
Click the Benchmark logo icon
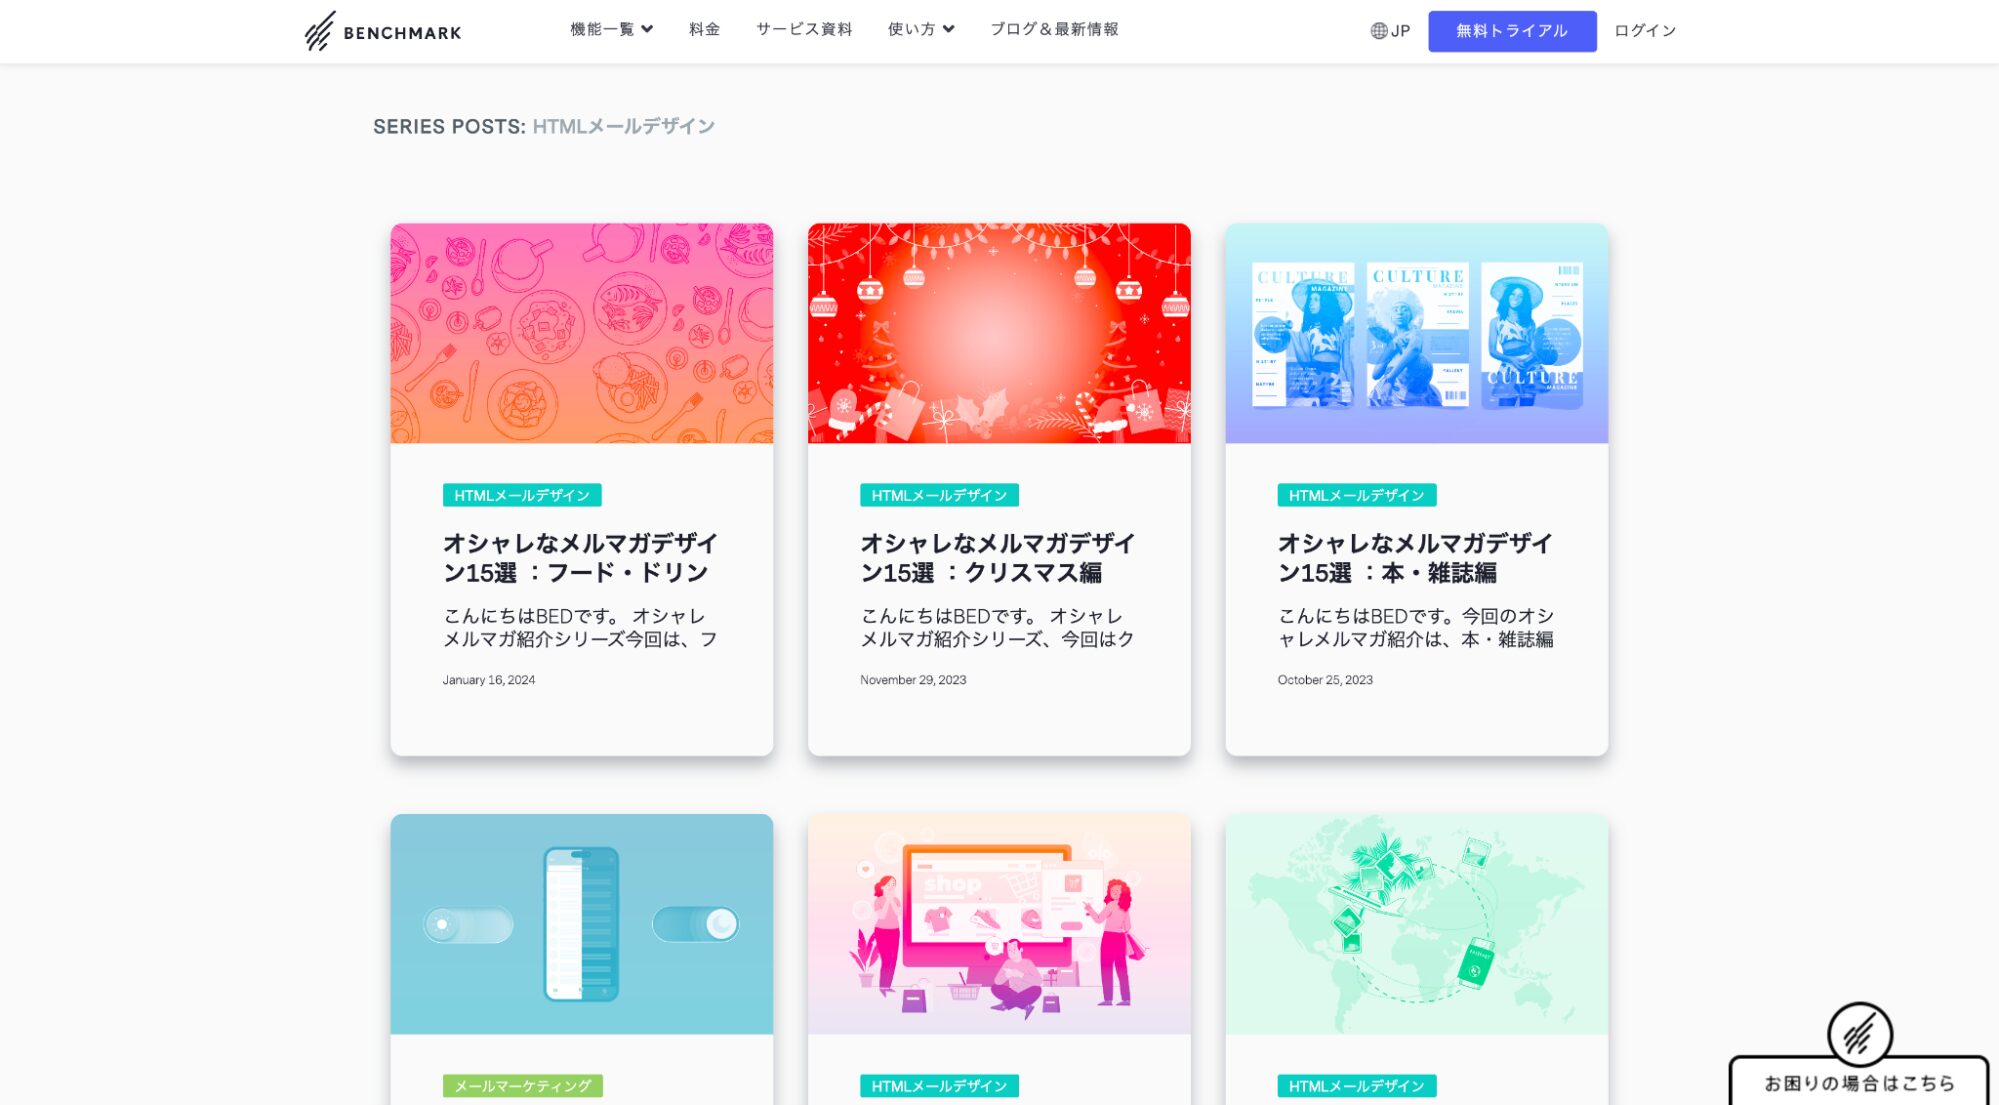(320, 31)
